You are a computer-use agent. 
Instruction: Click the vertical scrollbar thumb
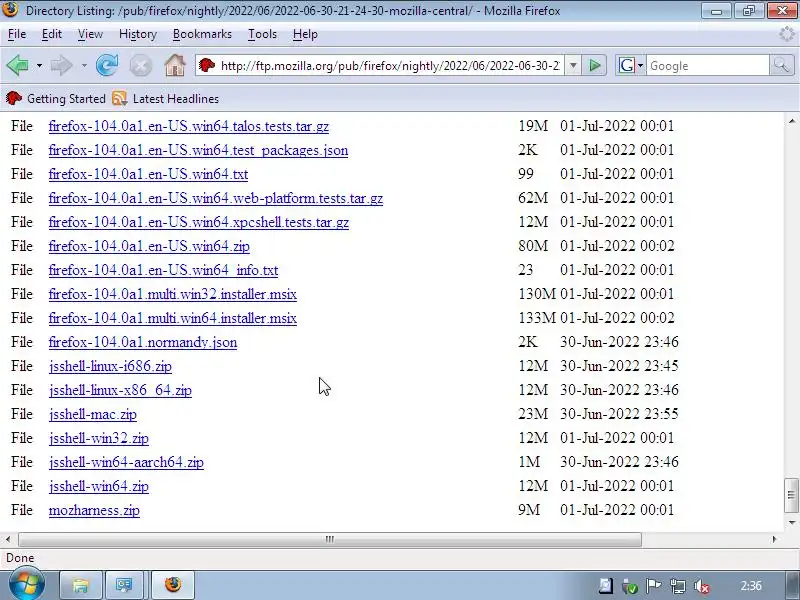[791, 494]
